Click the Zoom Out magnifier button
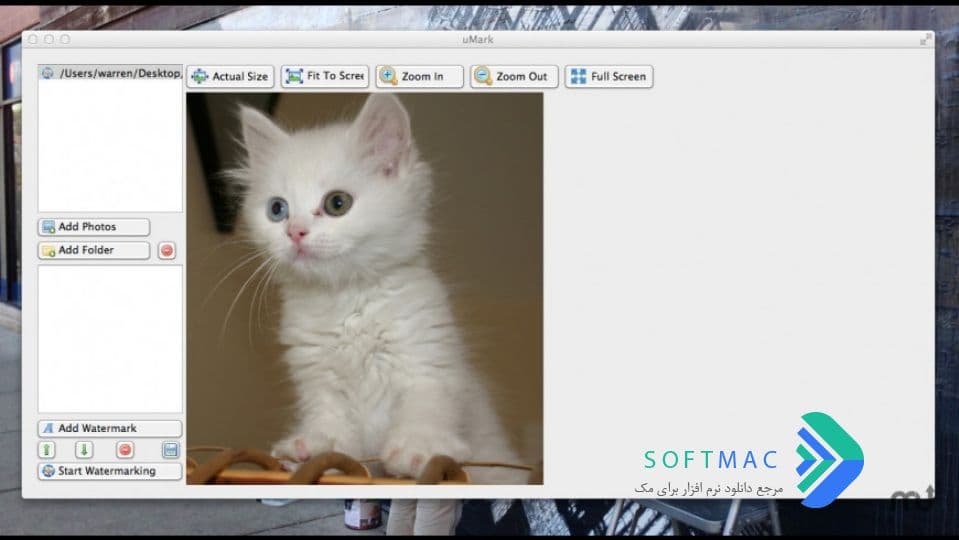This screenshot has width=959, height=540. pos(514,76)
